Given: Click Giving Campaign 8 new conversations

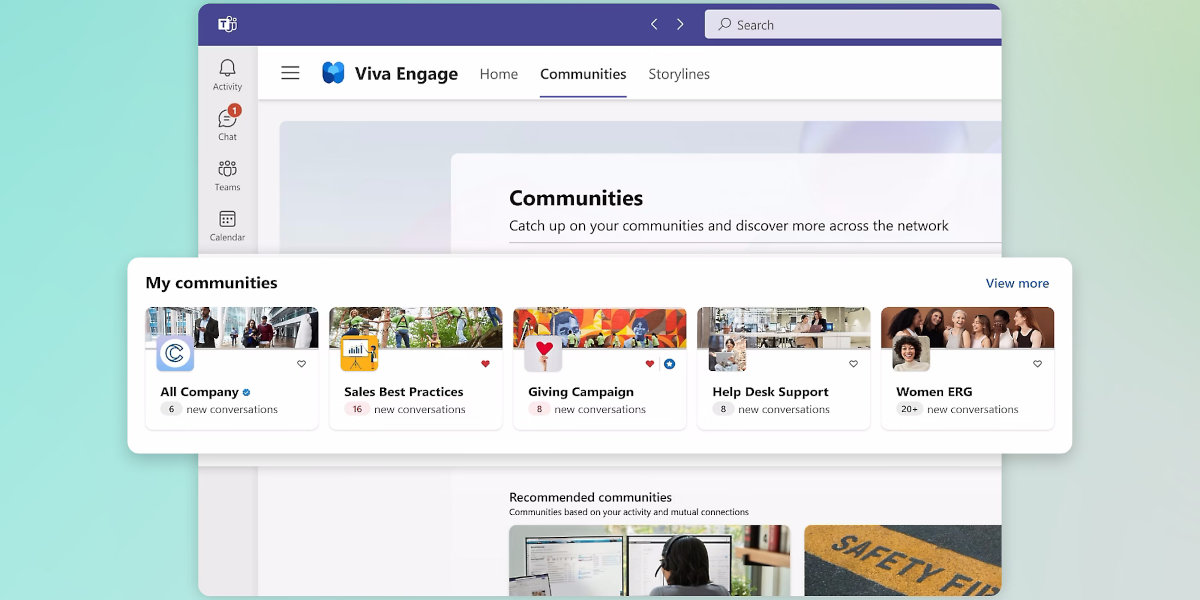Looking at the screenshot, I should click(x=587, y=410).
